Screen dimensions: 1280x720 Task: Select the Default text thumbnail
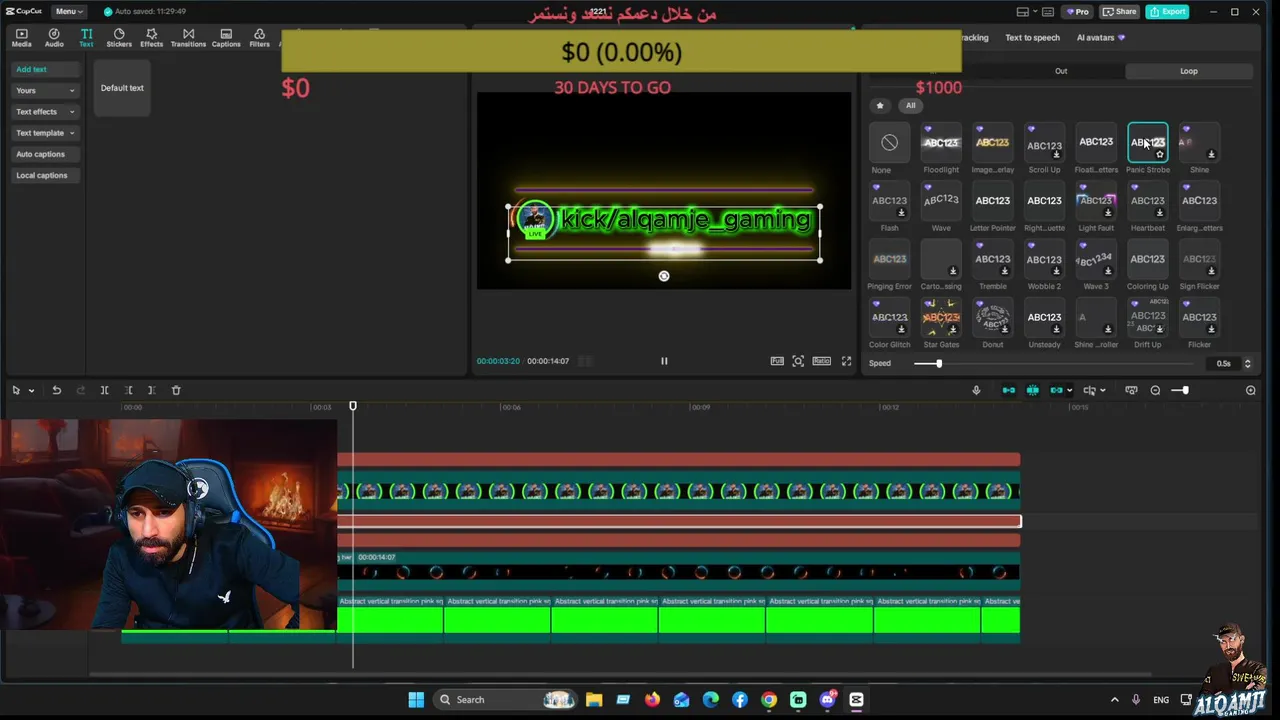pyautogui.click(x=122, y=88)
